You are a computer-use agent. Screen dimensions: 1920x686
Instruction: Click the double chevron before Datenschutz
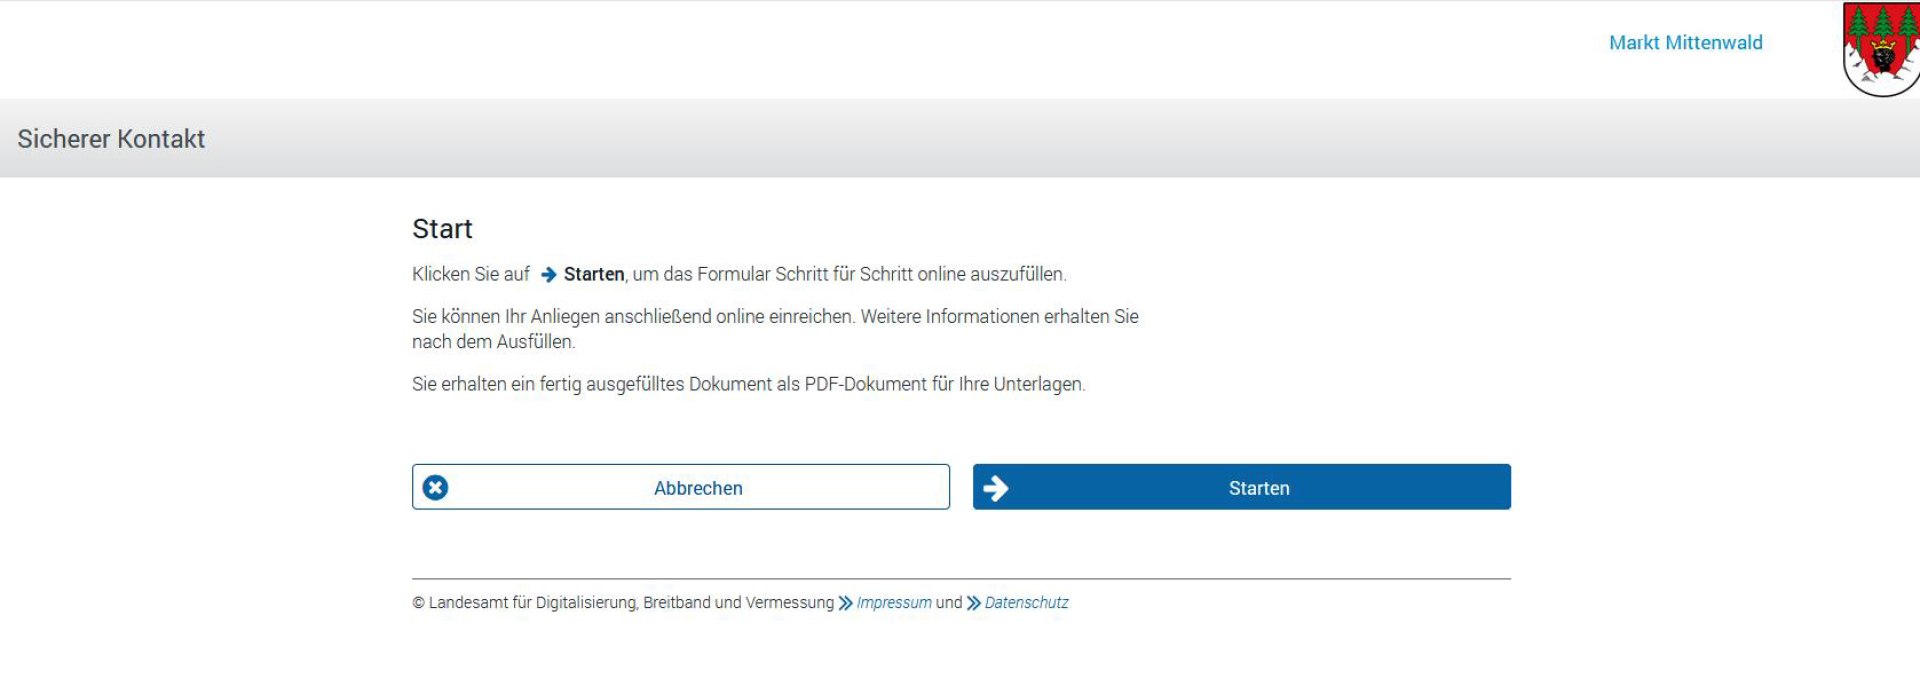(974, 603)
